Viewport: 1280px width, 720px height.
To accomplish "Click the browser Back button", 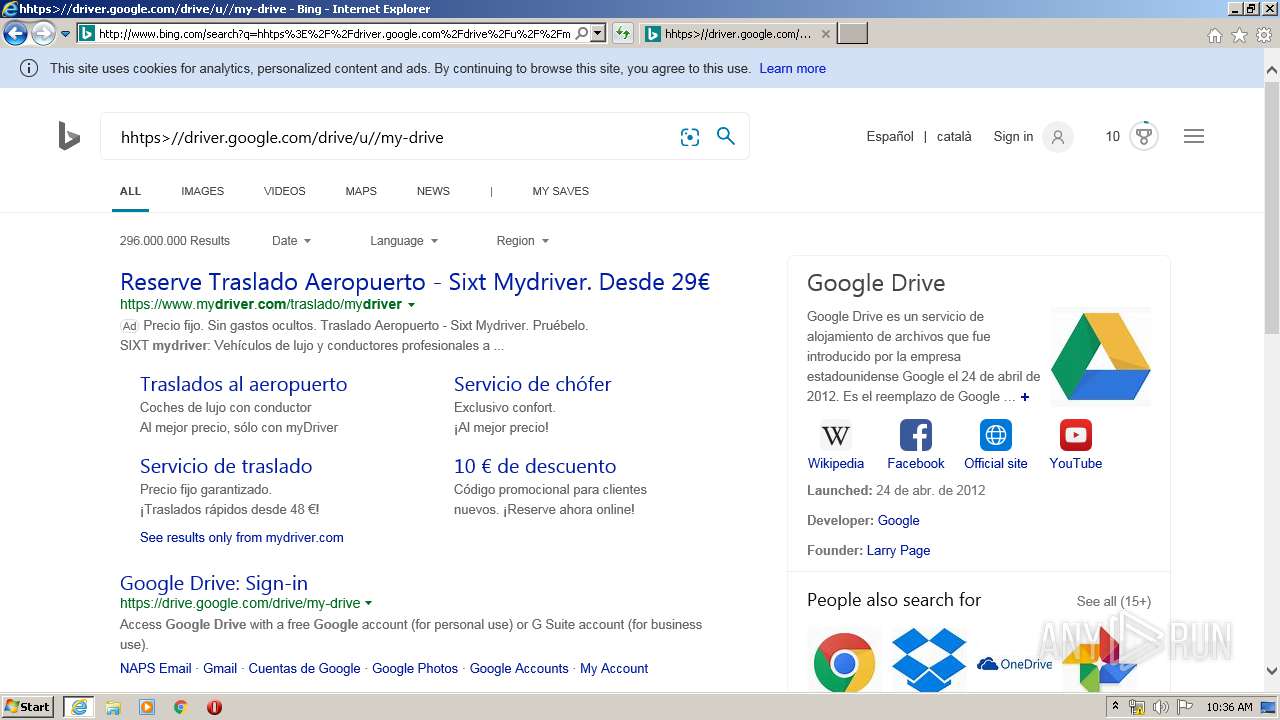I will tap(15, 34).
